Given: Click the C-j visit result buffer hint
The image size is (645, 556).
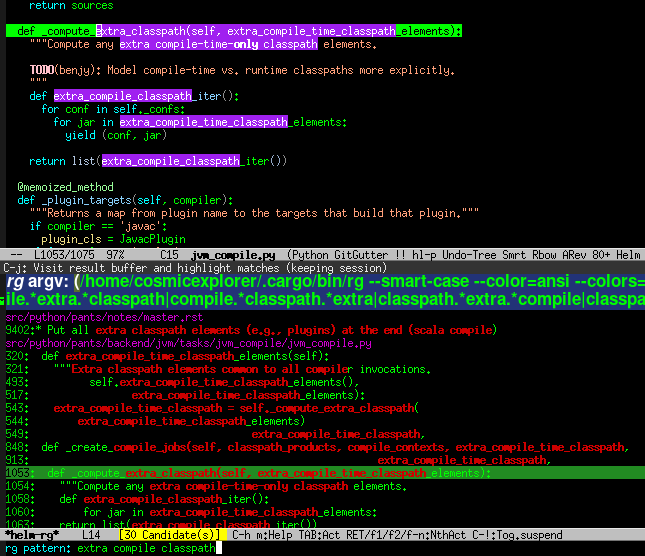Looking at the screenshot, I should pos(195,269).
